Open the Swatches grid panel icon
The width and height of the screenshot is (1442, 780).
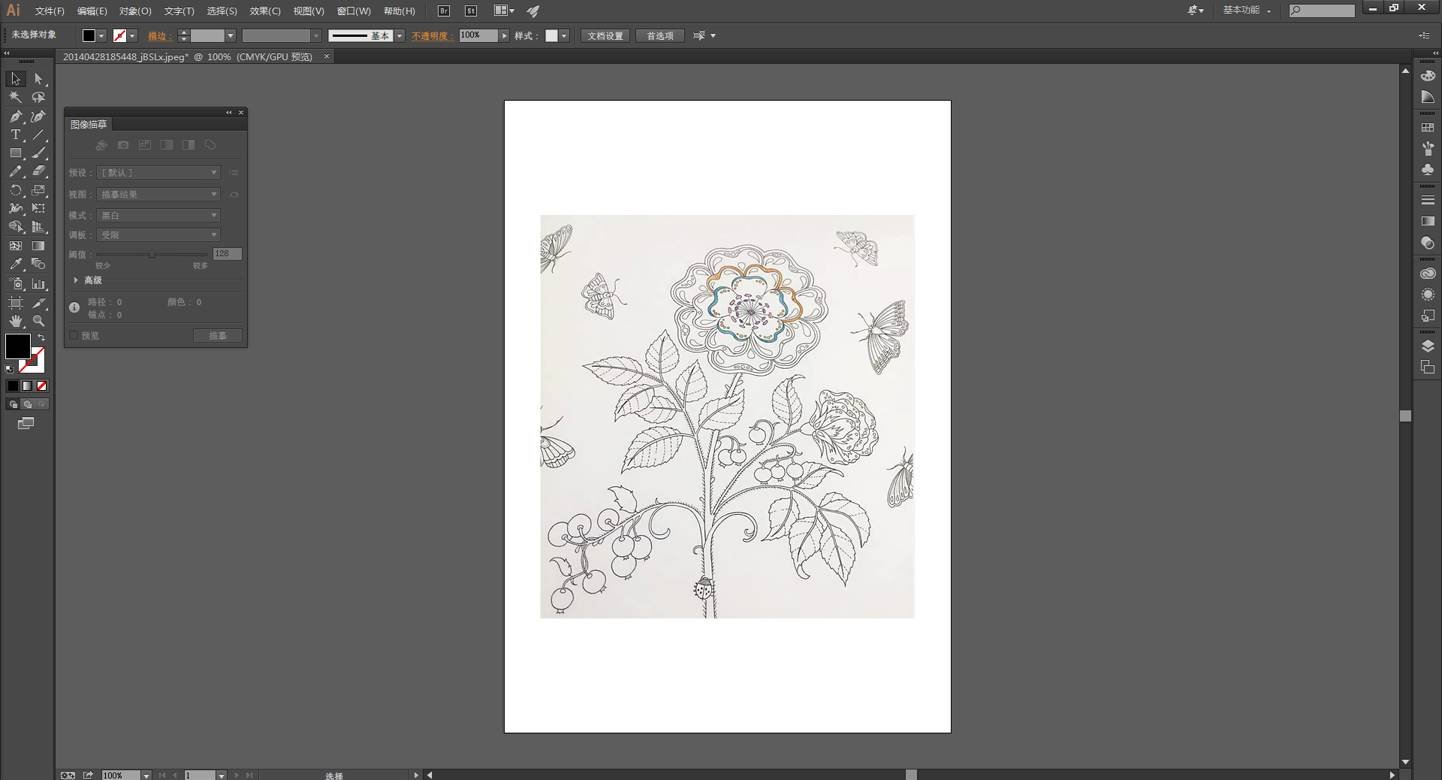tap(1428, 128)
